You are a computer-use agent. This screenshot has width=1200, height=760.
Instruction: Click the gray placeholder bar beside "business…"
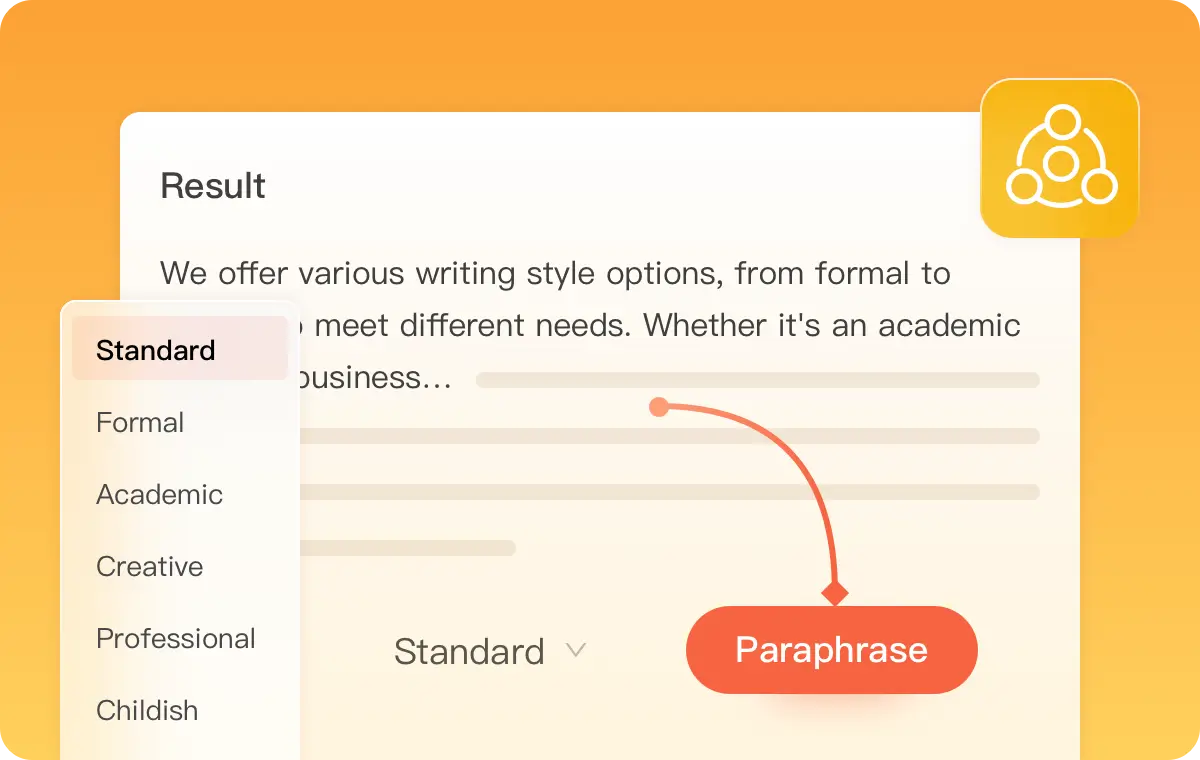757,380
